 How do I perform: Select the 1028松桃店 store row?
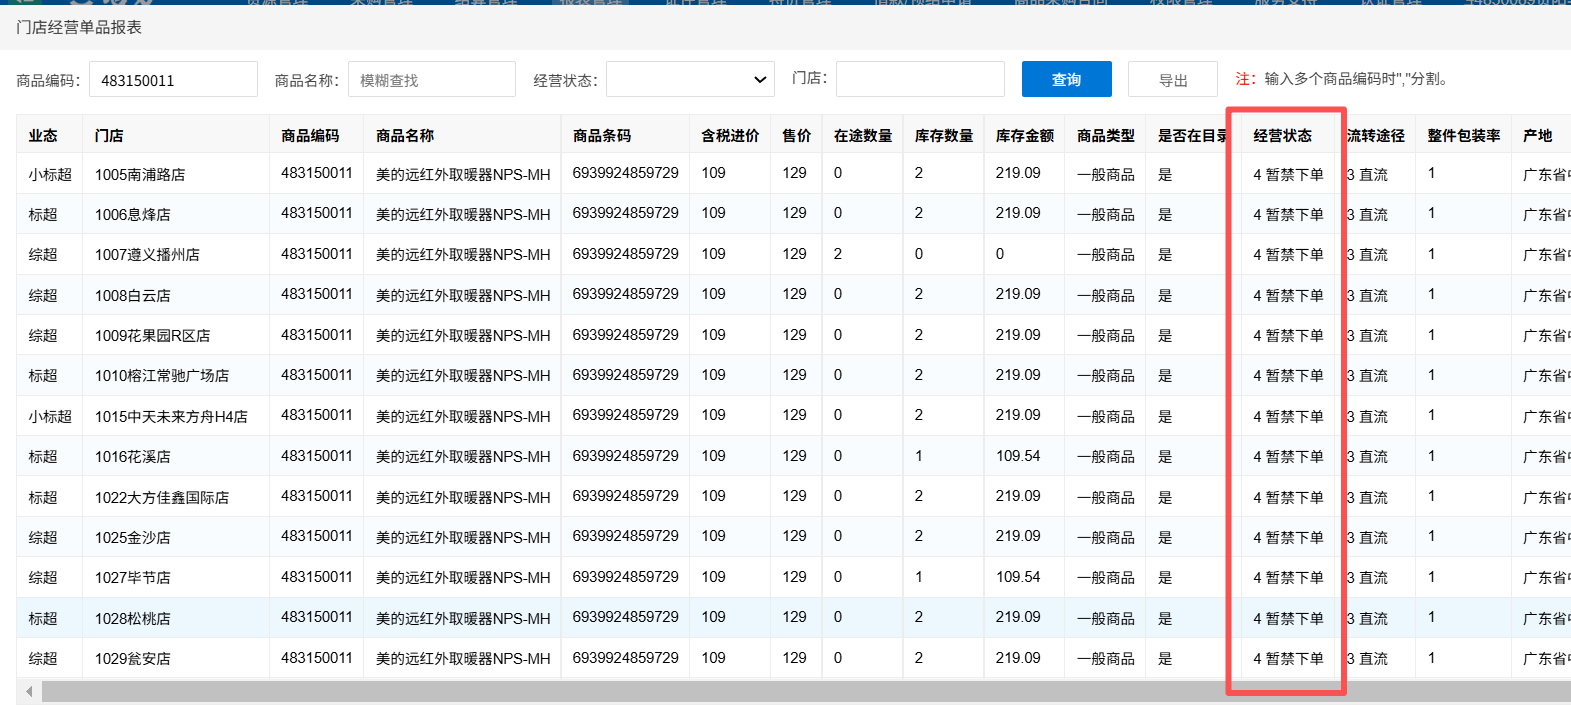(x=133, y=618)
